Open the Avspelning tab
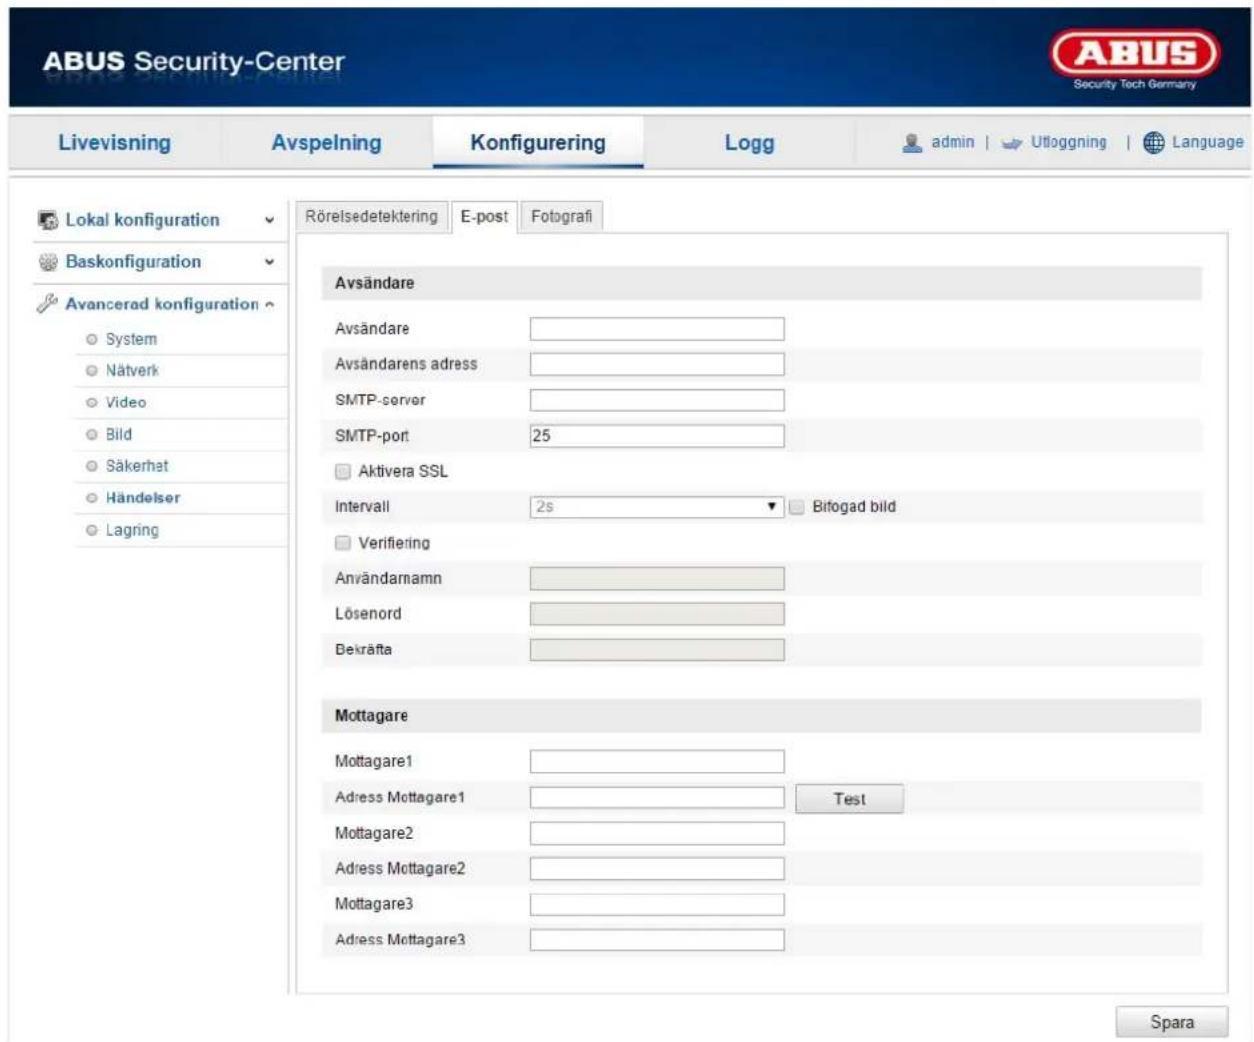This screenshot has height=1042, width=1254. [326, 142]
